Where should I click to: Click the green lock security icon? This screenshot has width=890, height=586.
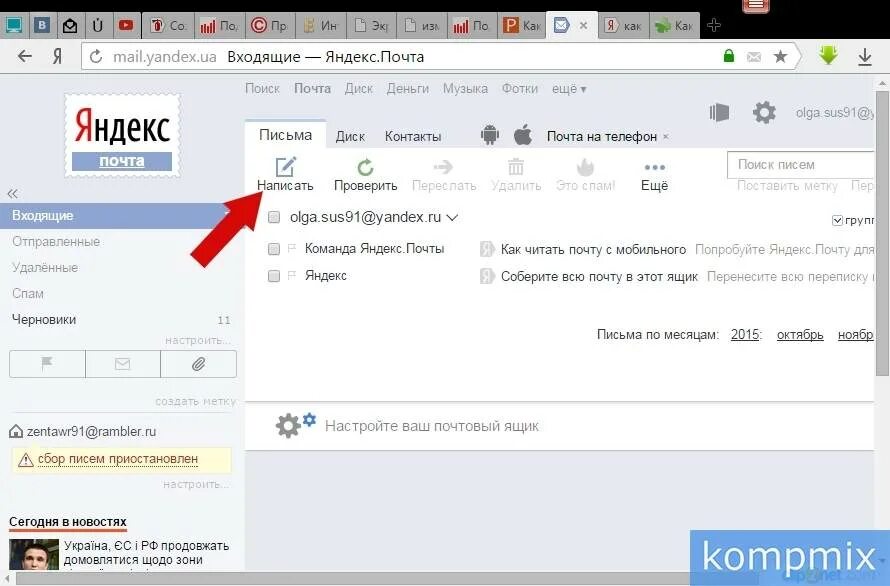(x=729, y=56)
